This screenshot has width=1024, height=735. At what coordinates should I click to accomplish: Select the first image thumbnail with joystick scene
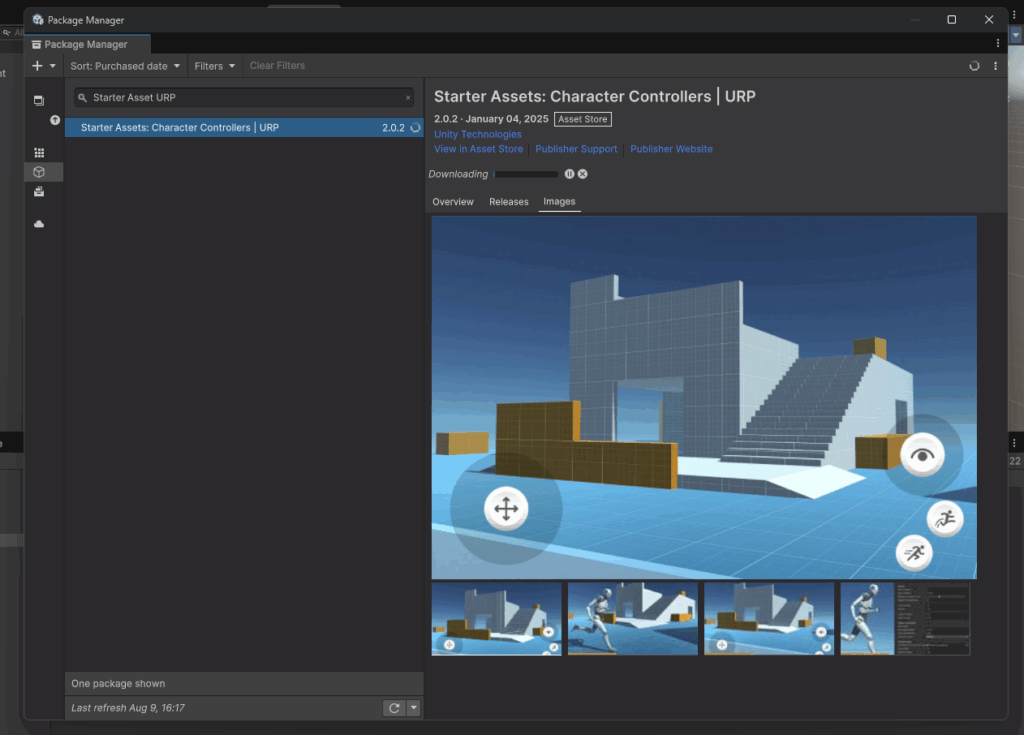click(496, 619)
